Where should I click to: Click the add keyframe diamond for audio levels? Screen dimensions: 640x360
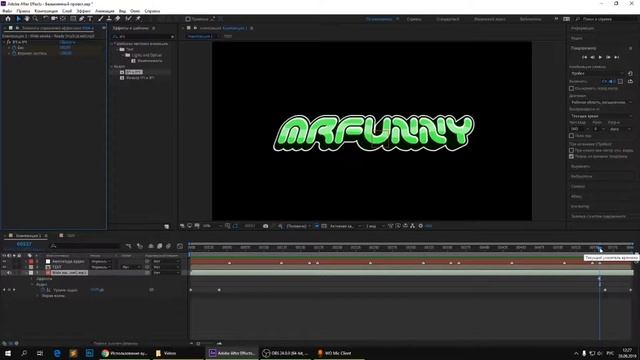9,290
